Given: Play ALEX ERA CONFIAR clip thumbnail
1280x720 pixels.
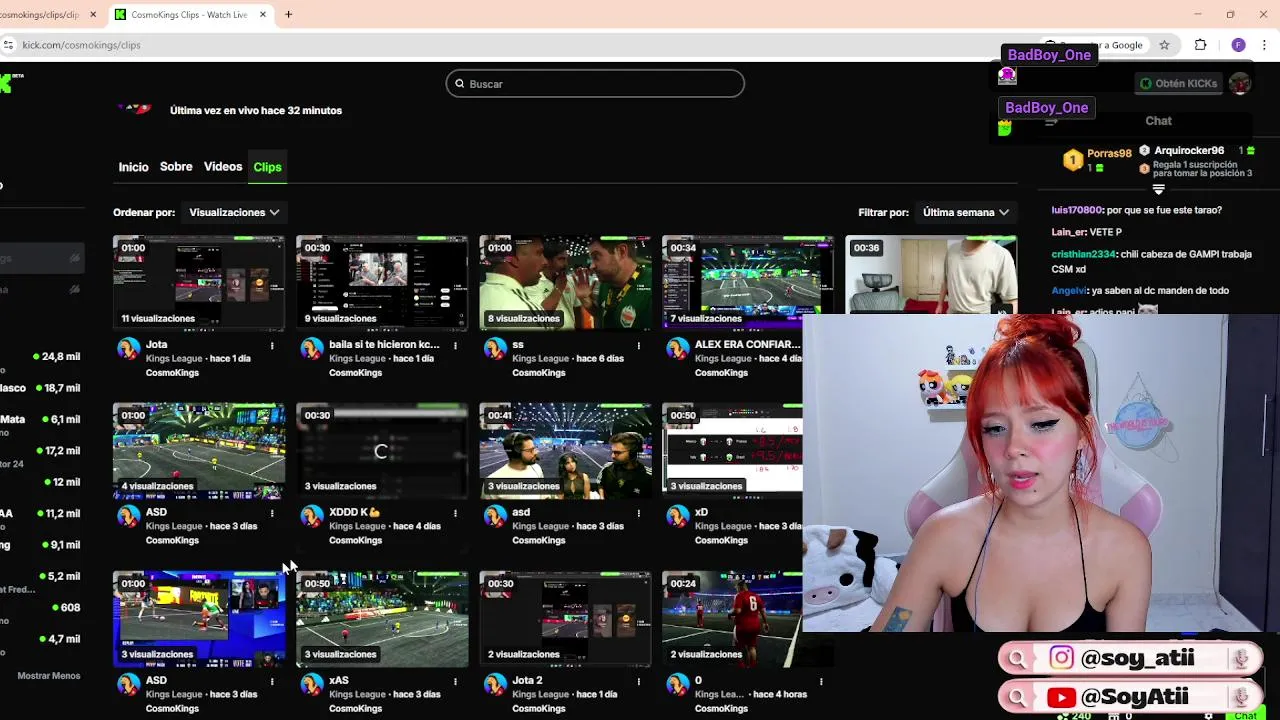Looking at the screenshot, I should [x=748, y=283].
